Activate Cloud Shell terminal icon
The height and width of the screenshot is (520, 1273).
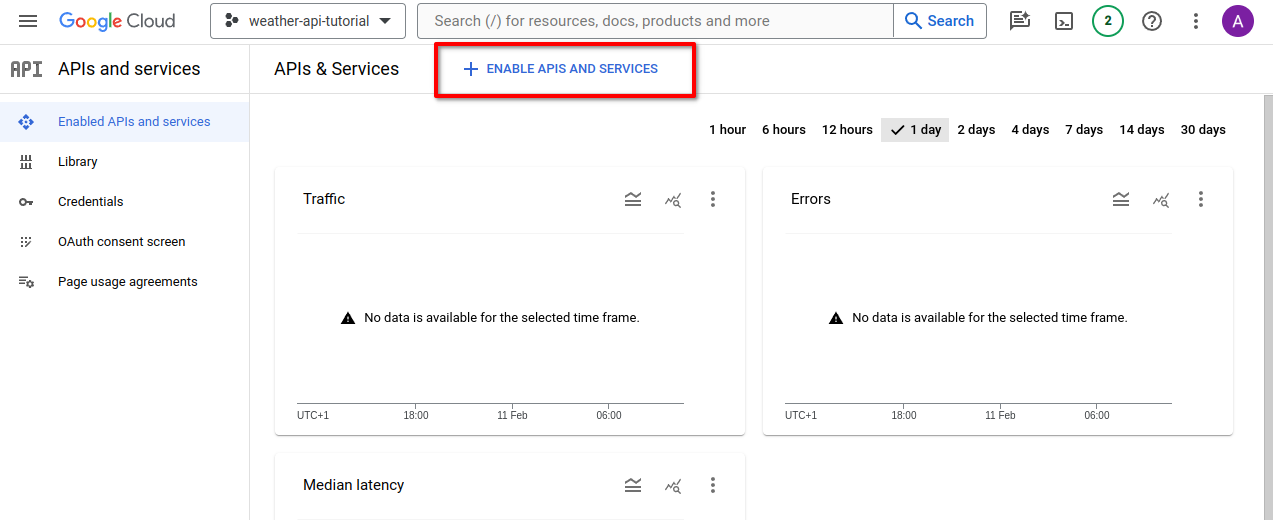tap(1064, 21)
